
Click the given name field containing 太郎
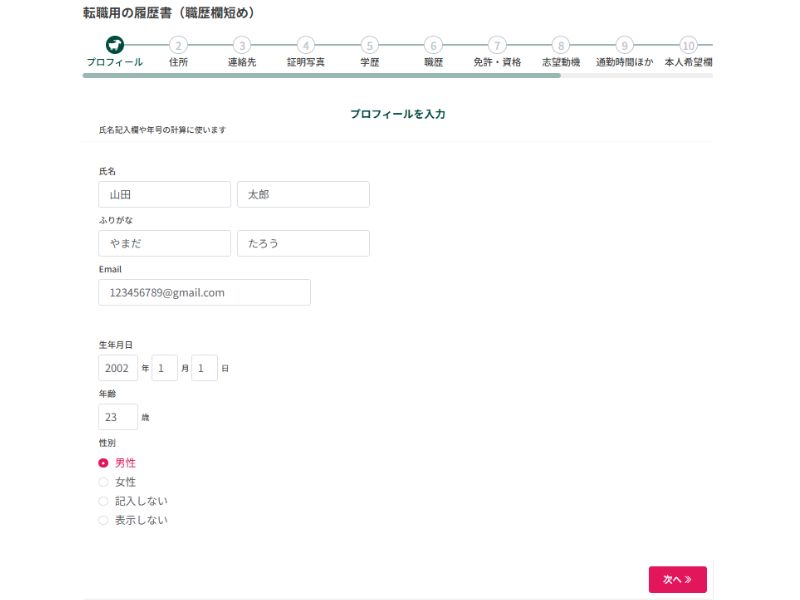pyautogui.click(x=303, y=194)
